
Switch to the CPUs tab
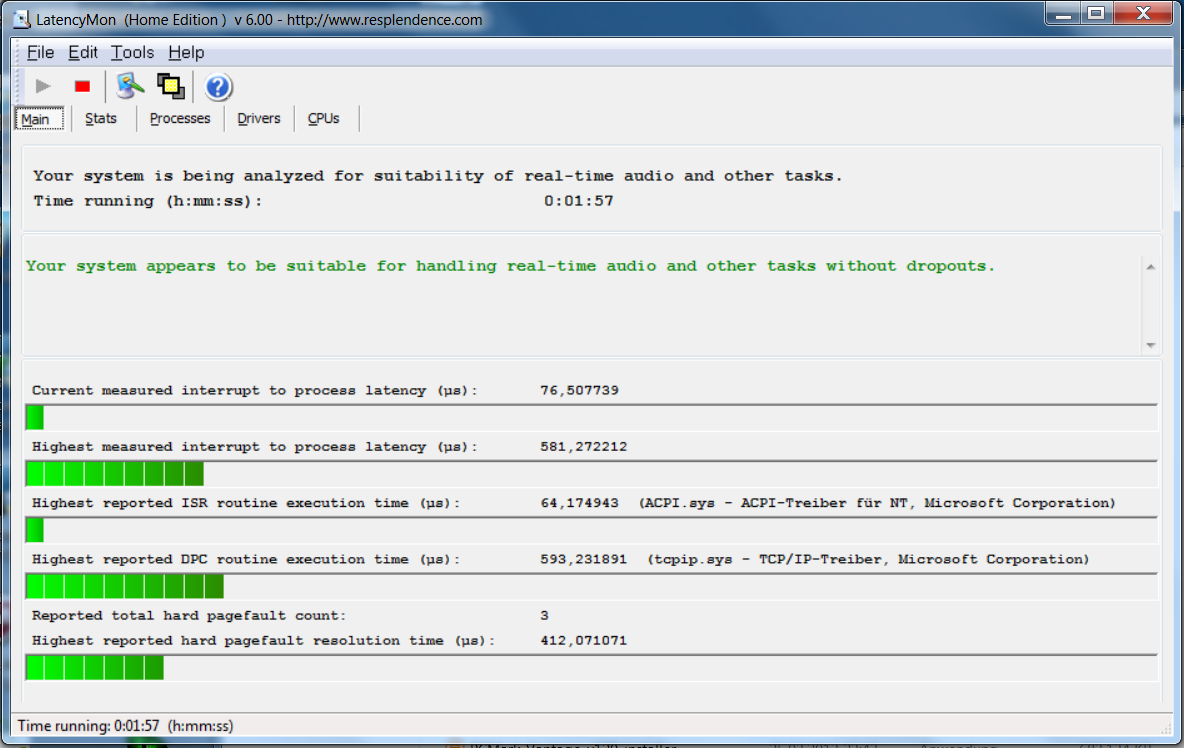tap(323, 119)
